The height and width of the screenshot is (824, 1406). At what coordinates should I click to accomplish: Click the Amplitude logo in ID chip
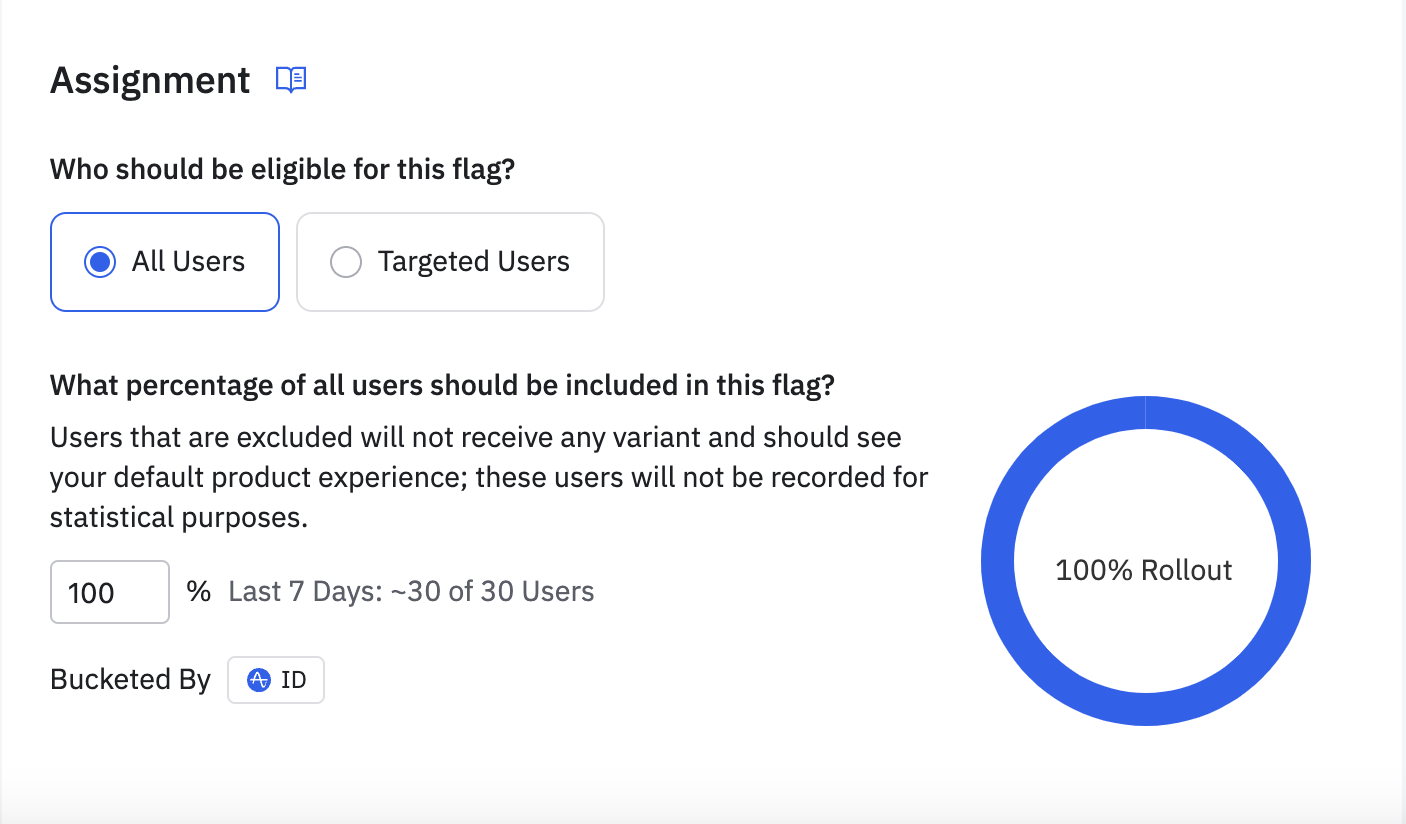[x=259, y=680]
